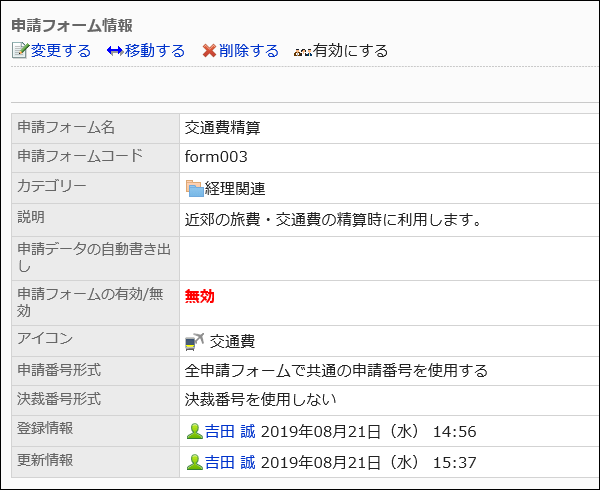Screen dimensions: 600x490
Task: Click the 更新情報 row label
Action: 45,460
